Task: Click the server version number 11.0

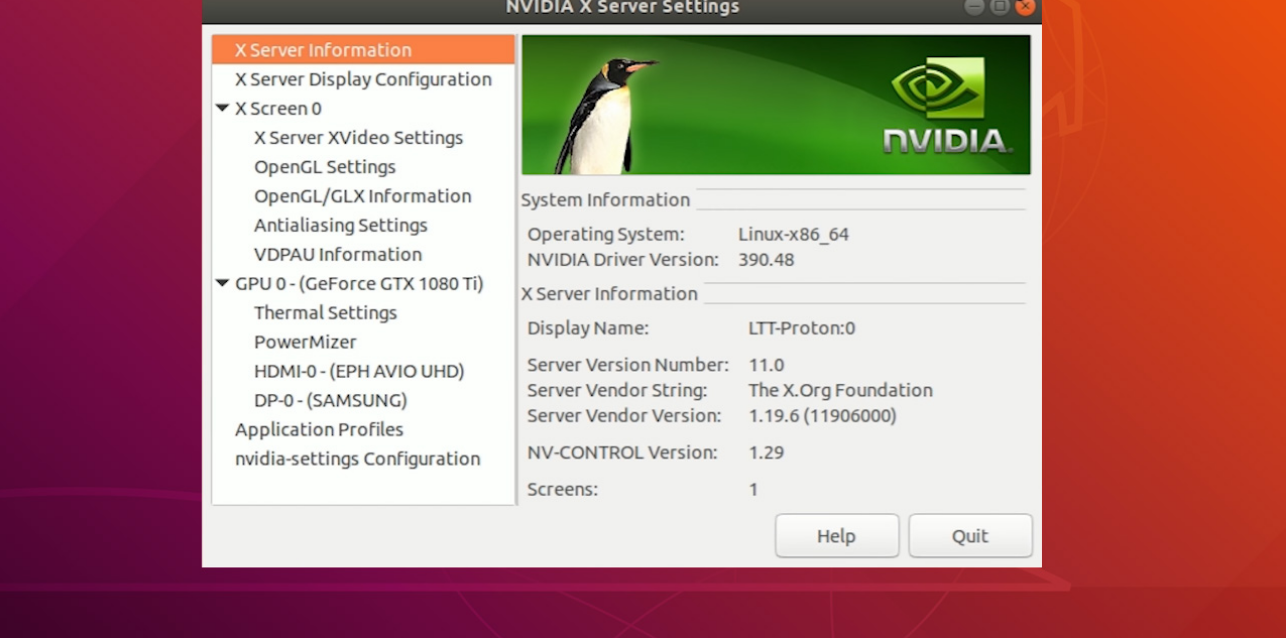Action: tap(766, 365)
